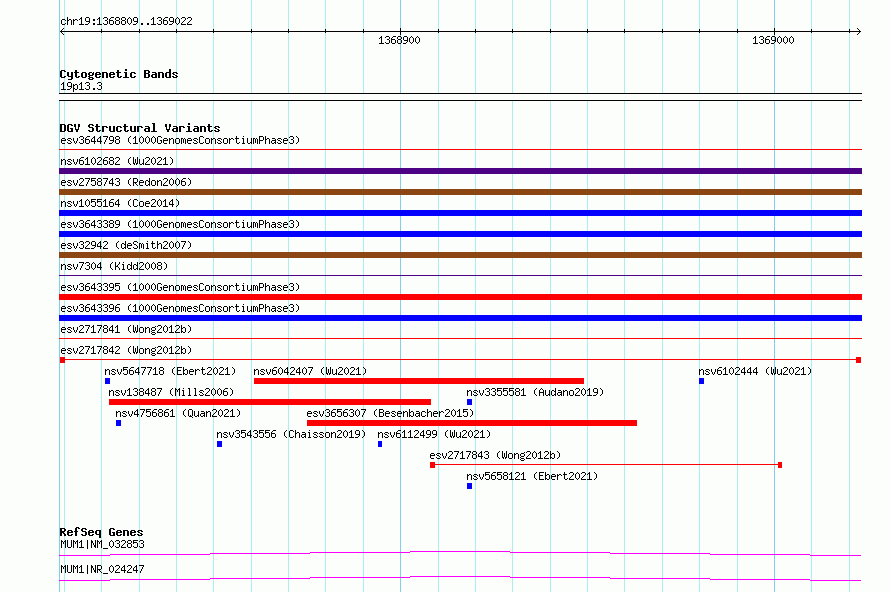Select the esv2717843 (Wong2012b) red line
Screen dimensions: 890x592
click(606, 465)
